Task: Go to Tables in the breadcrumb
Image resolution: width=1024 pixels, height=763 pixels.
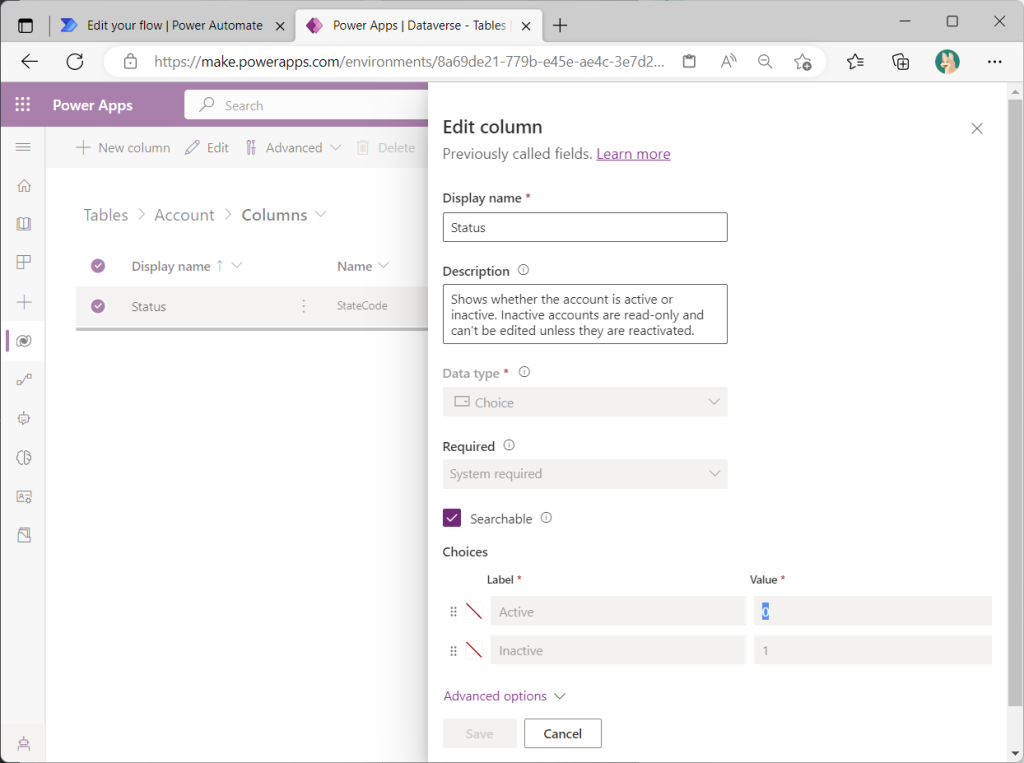Action: point(106,215)
